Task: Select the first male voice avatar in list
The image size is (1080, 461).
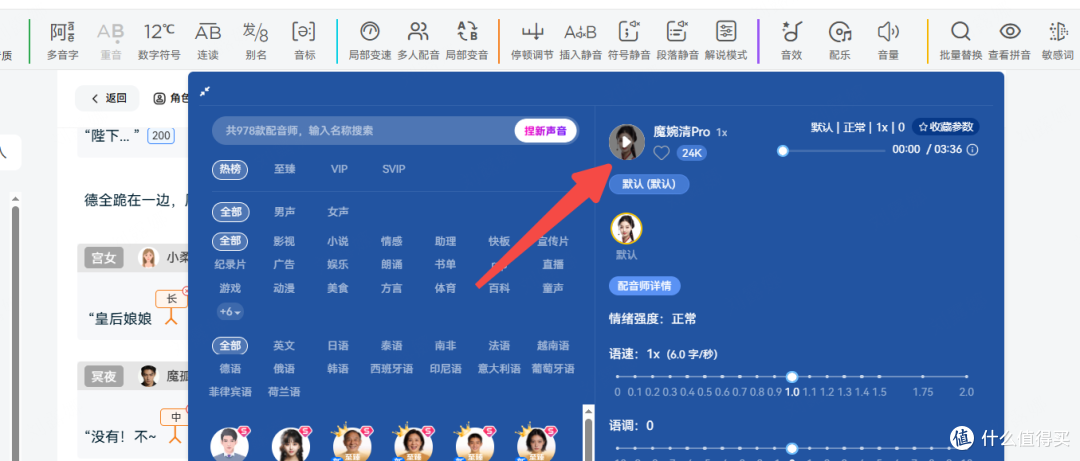Action: click(x=229, y=444)
